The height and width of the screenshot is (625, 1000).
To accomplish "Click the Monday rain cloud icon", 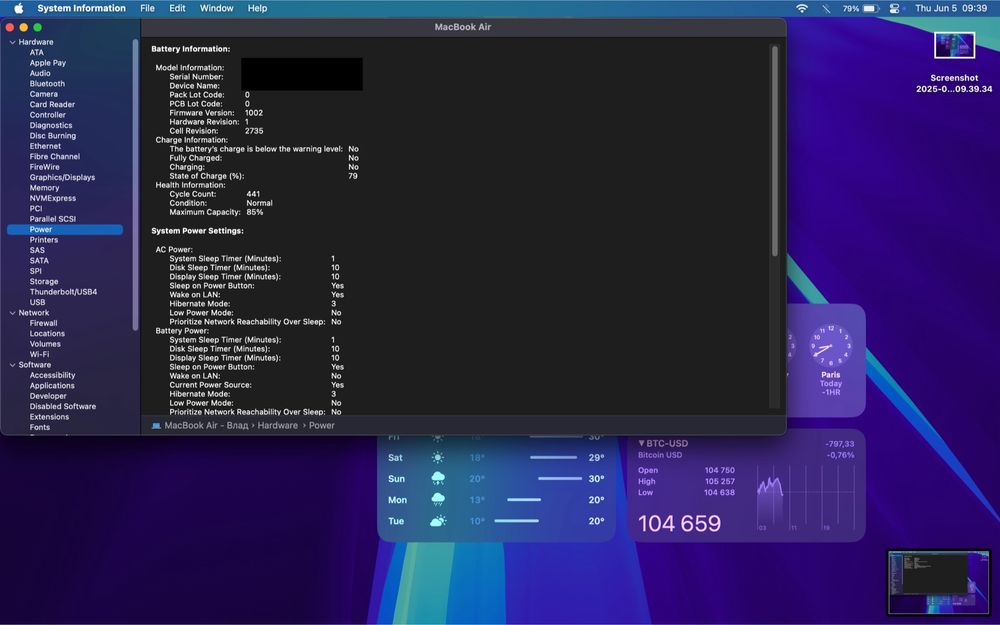I will (x=438, y=499).
